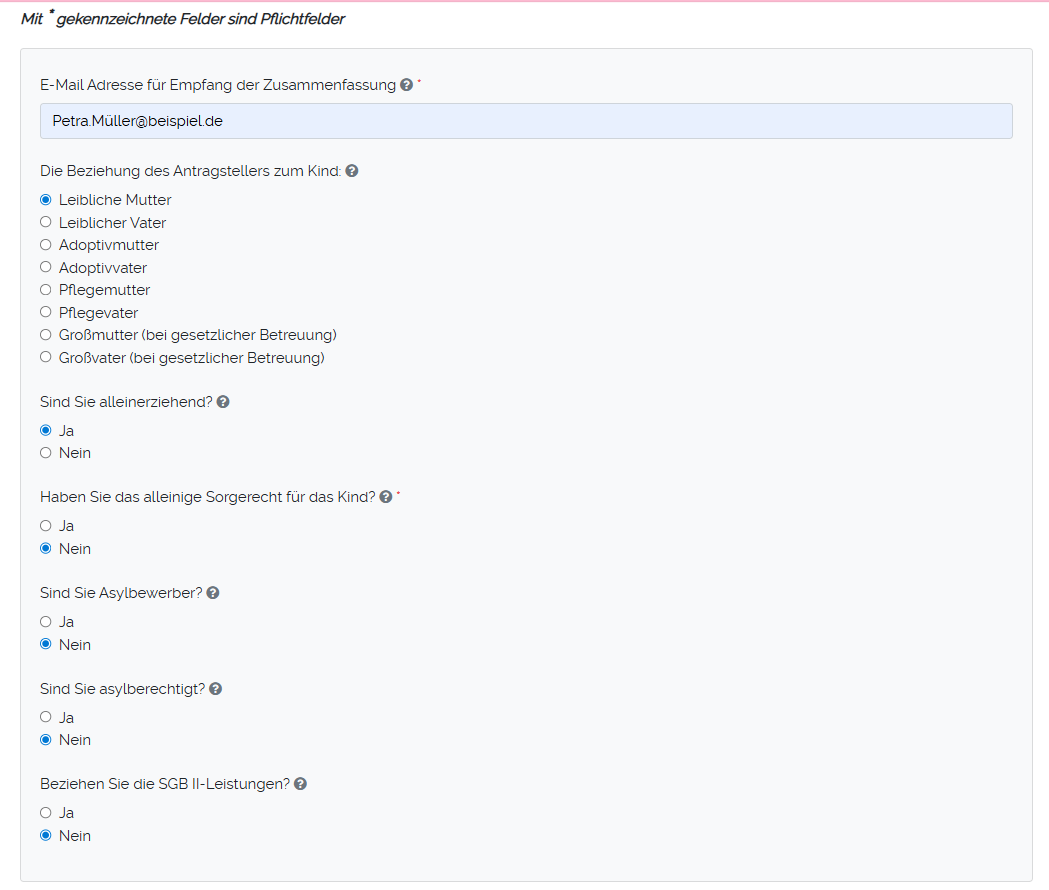This screenshot has height=890, width=1049.
Task: Click help icon next to E-Mail Adresse label
Action: tap(406, 86)
